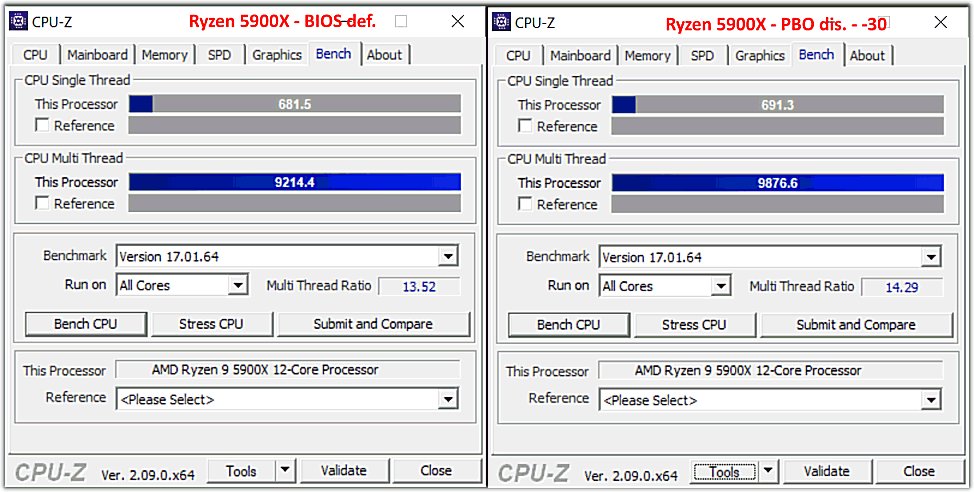
Task: Select Bench tab in right PBO dis. window
Action: 816,54
